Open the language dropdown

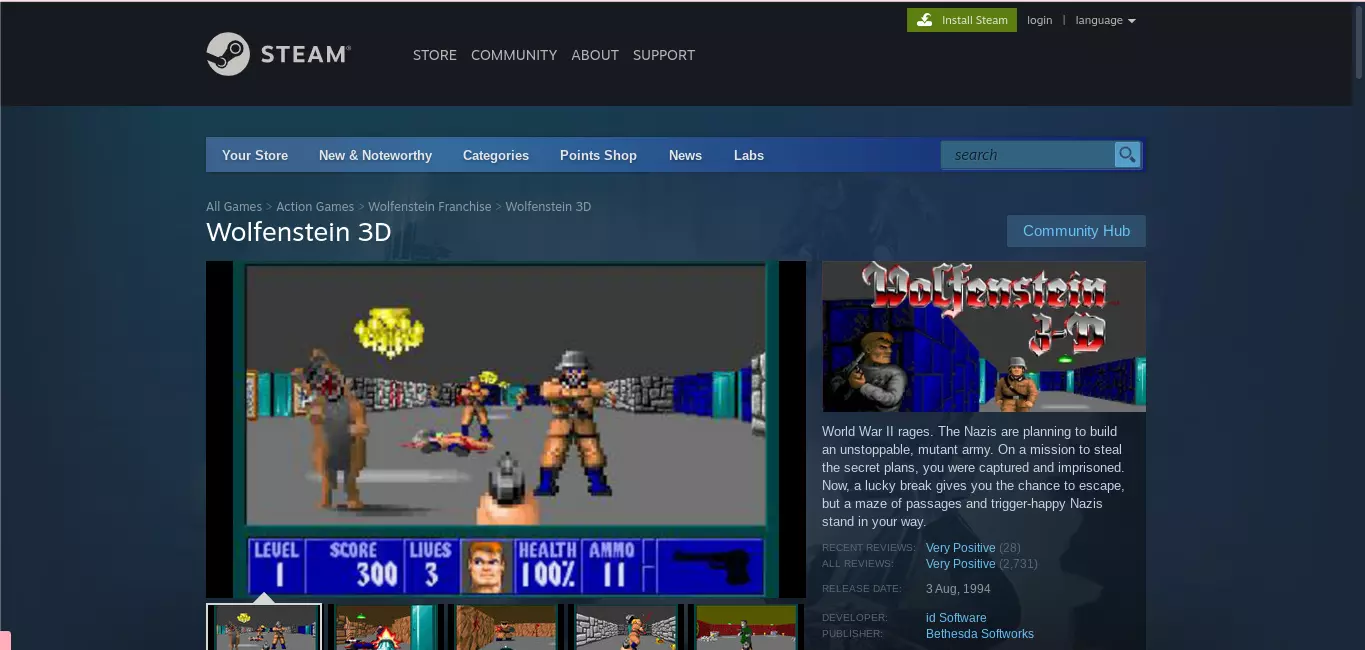[x=1105, y=20]
